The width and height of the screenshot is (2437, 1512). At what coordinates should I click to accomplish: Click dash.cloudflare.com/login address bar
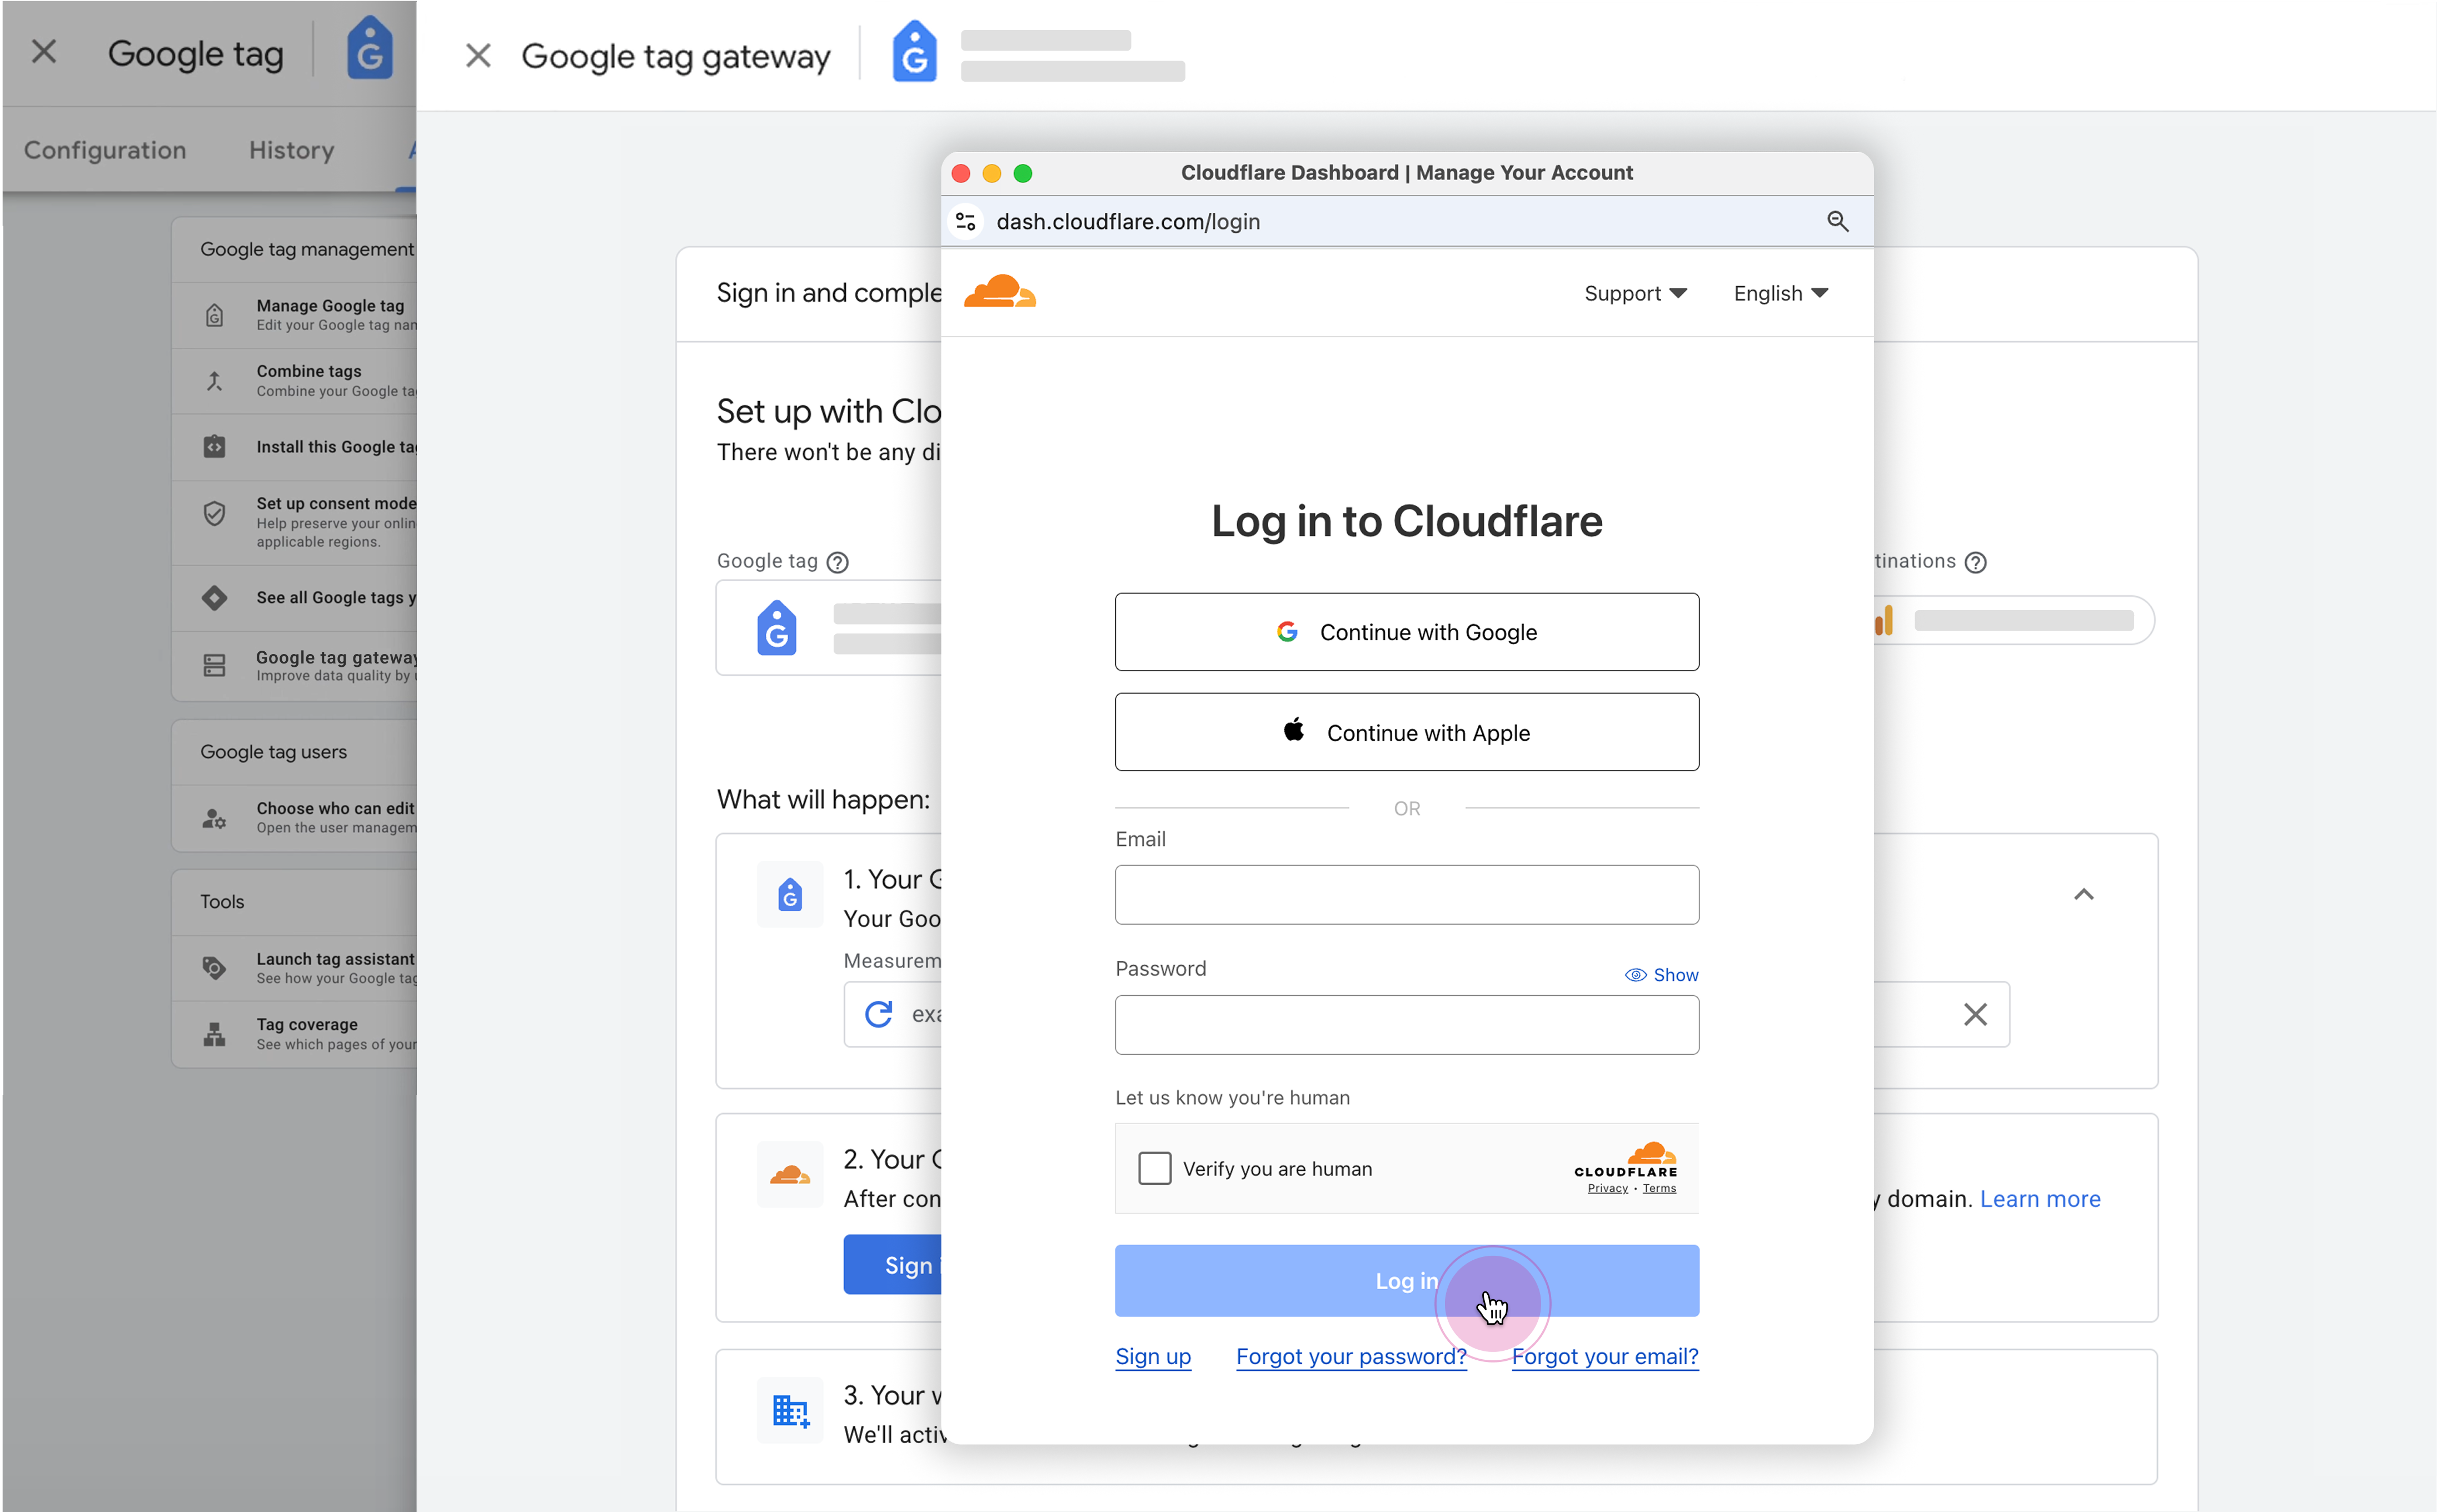pos(1407,221)
